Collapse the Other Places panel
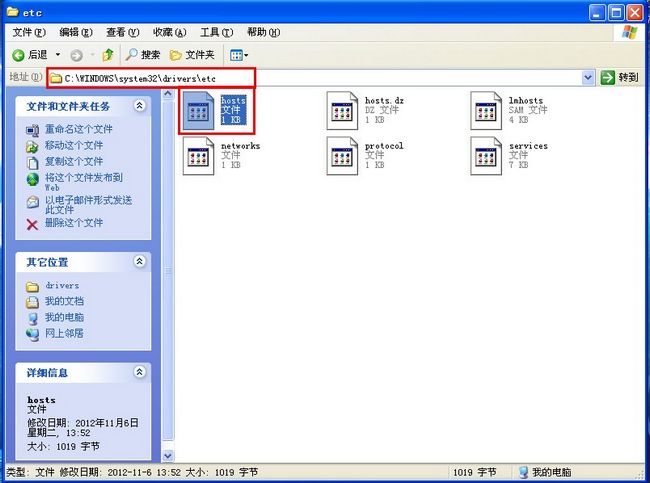The image size is (650, 483). tap(139, 261)
